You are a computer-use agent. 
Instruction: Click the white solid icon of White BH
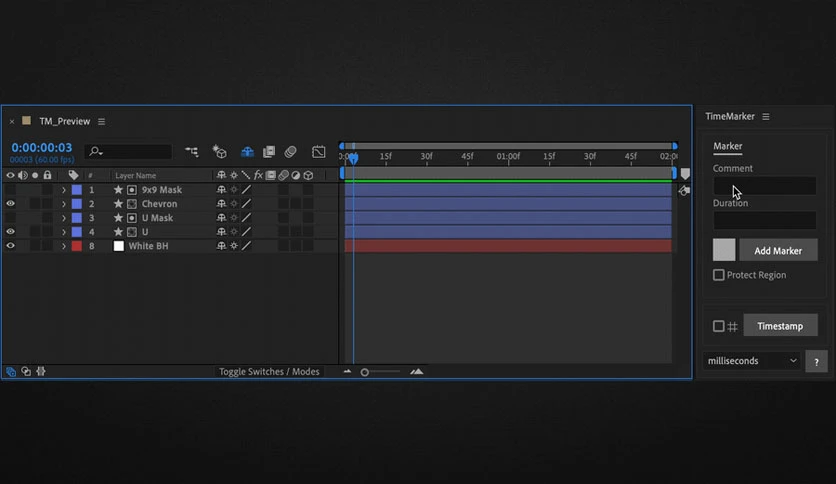pos(118,246)
